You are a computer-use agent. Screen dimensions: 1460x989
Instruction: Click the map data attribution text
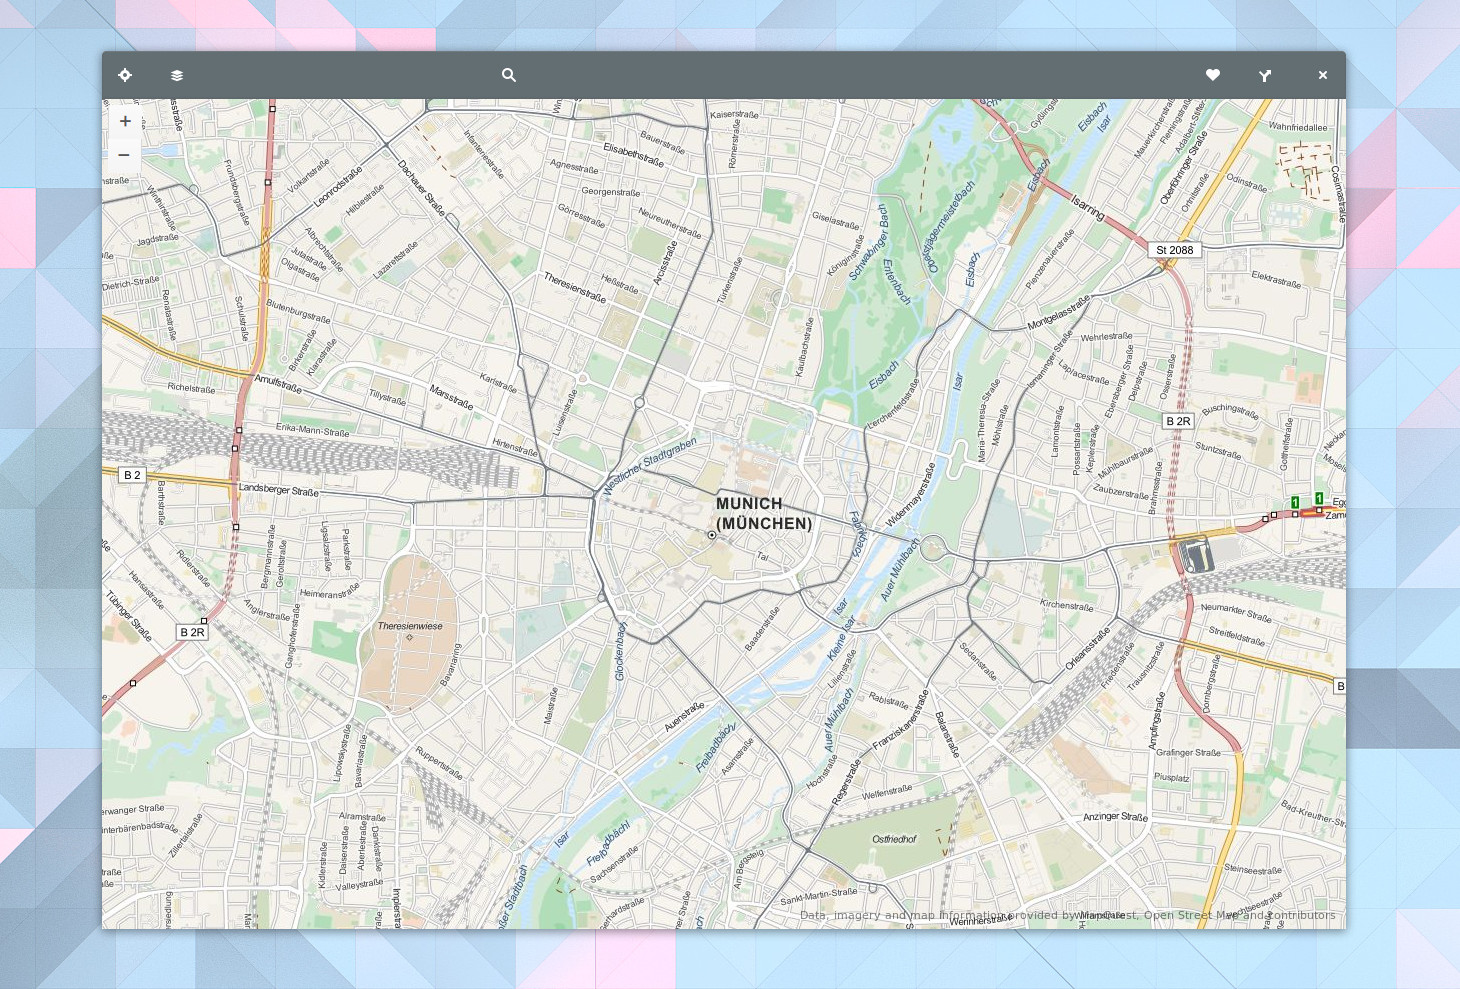(1067, 915)
